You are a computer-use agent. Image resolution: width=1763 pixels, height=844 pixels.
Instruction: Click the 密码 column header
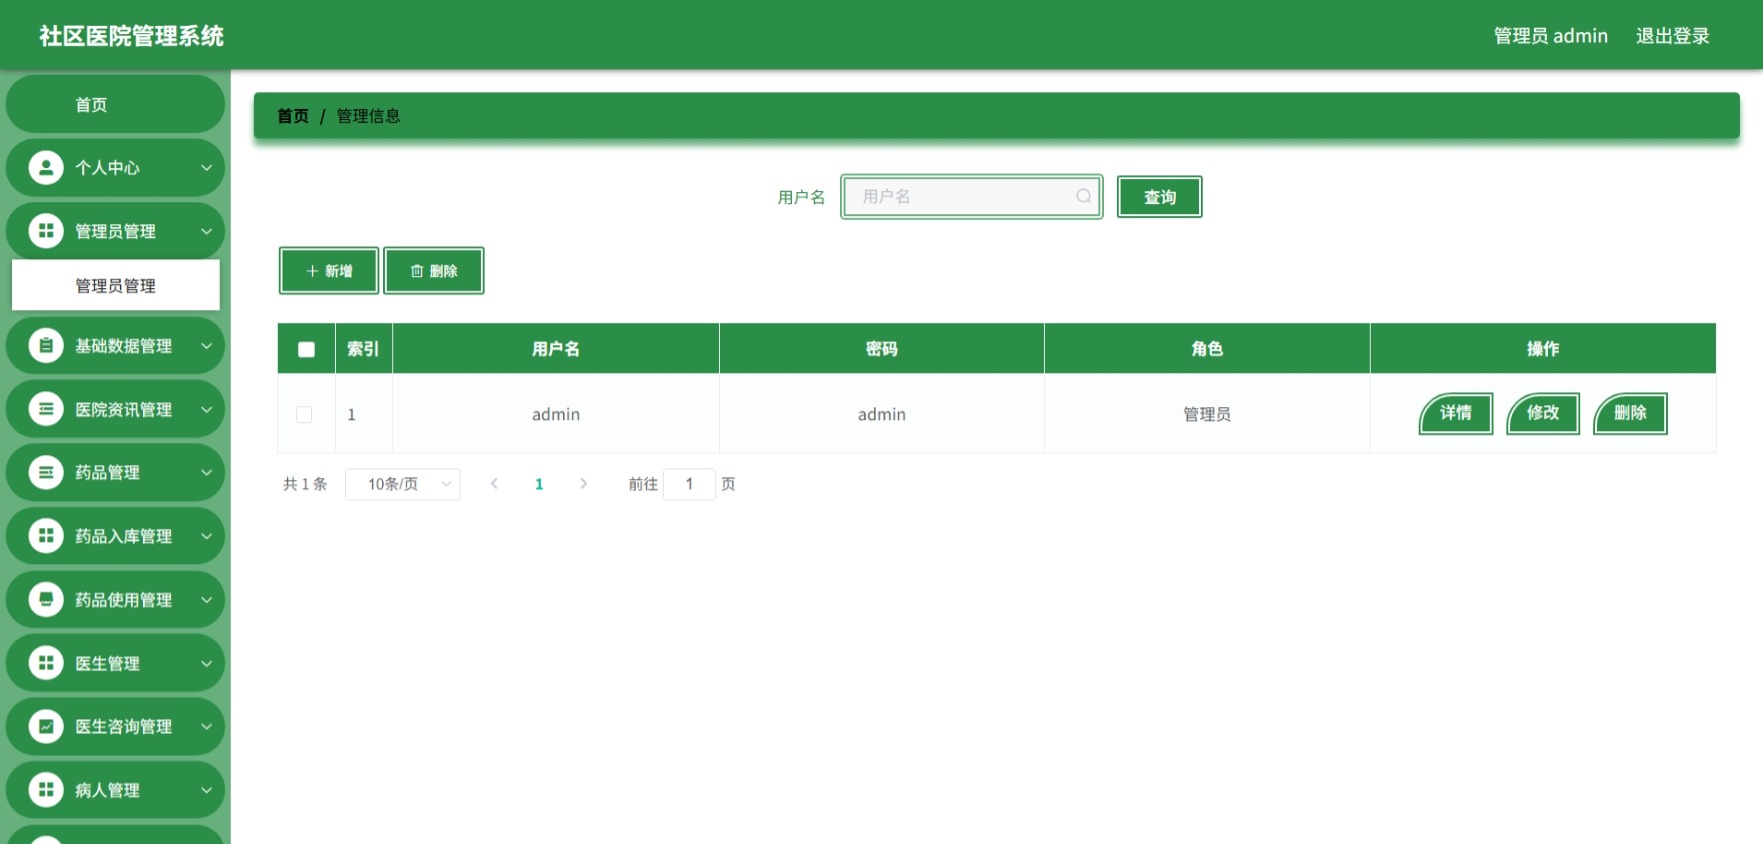point(882,349)
